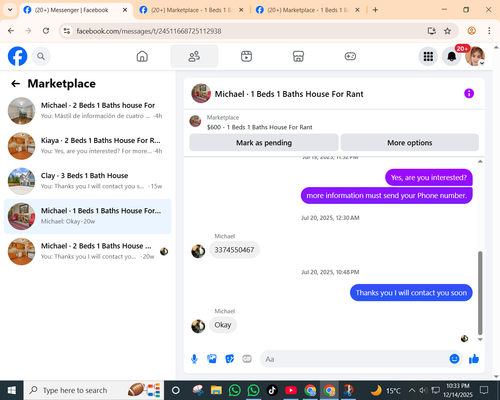Image resolution: width=500 pixels, height=400 pixels.
Task: Open emoji picker in message box
Action: tap(454, 359)
